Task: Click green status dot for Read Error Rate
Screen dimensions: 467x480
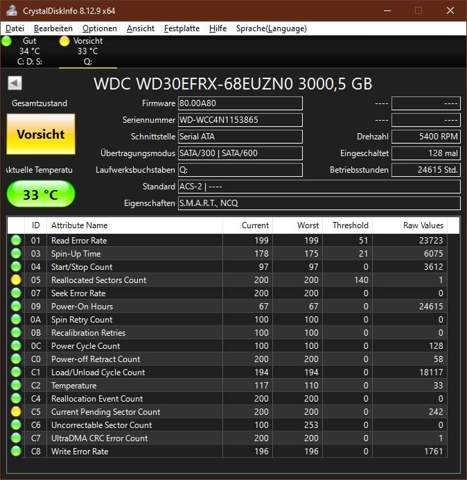Action: coord(16,240)
